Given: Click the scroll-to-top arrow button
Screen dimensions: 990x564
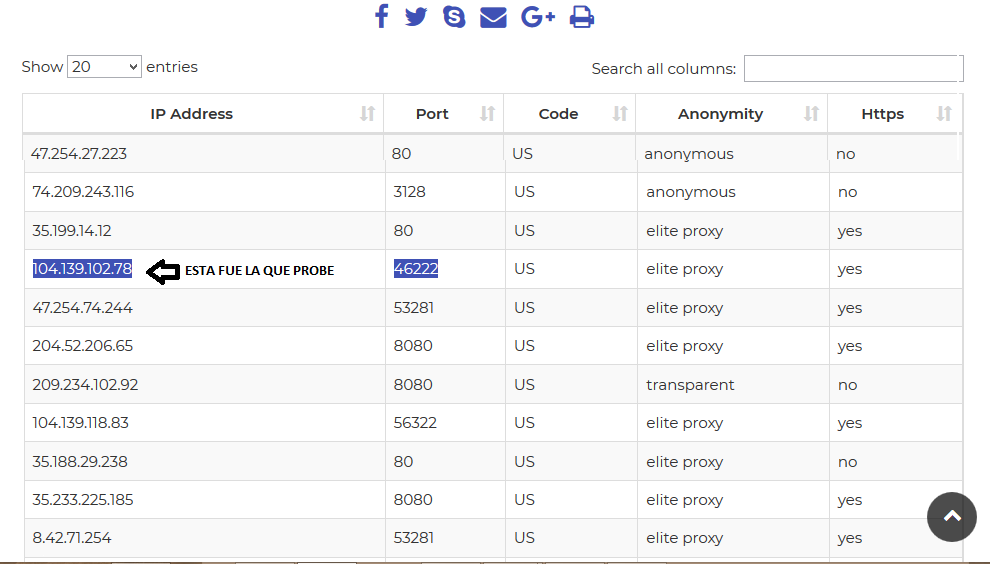Looking at the screenshot, I should (x=951, y=517).
